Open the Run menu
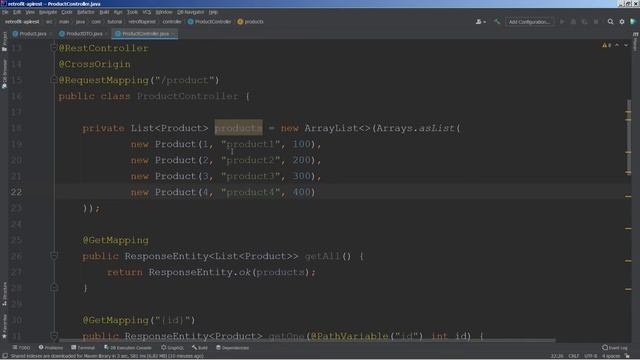 pyautogui.click(x=118, y=12)
